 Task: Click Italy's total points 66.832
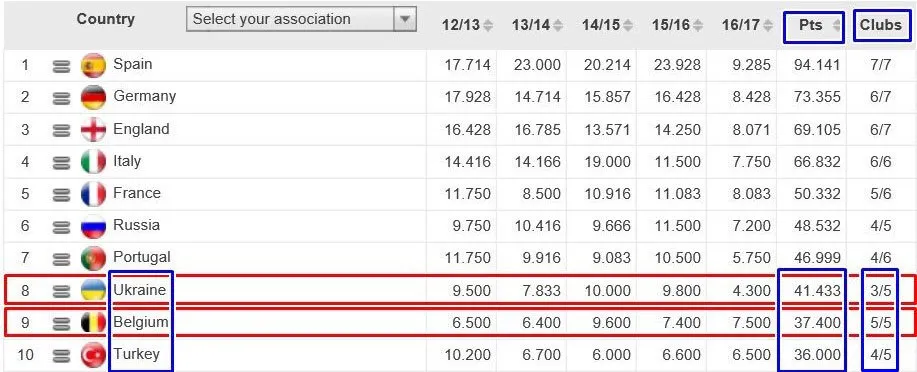[817, 161]
